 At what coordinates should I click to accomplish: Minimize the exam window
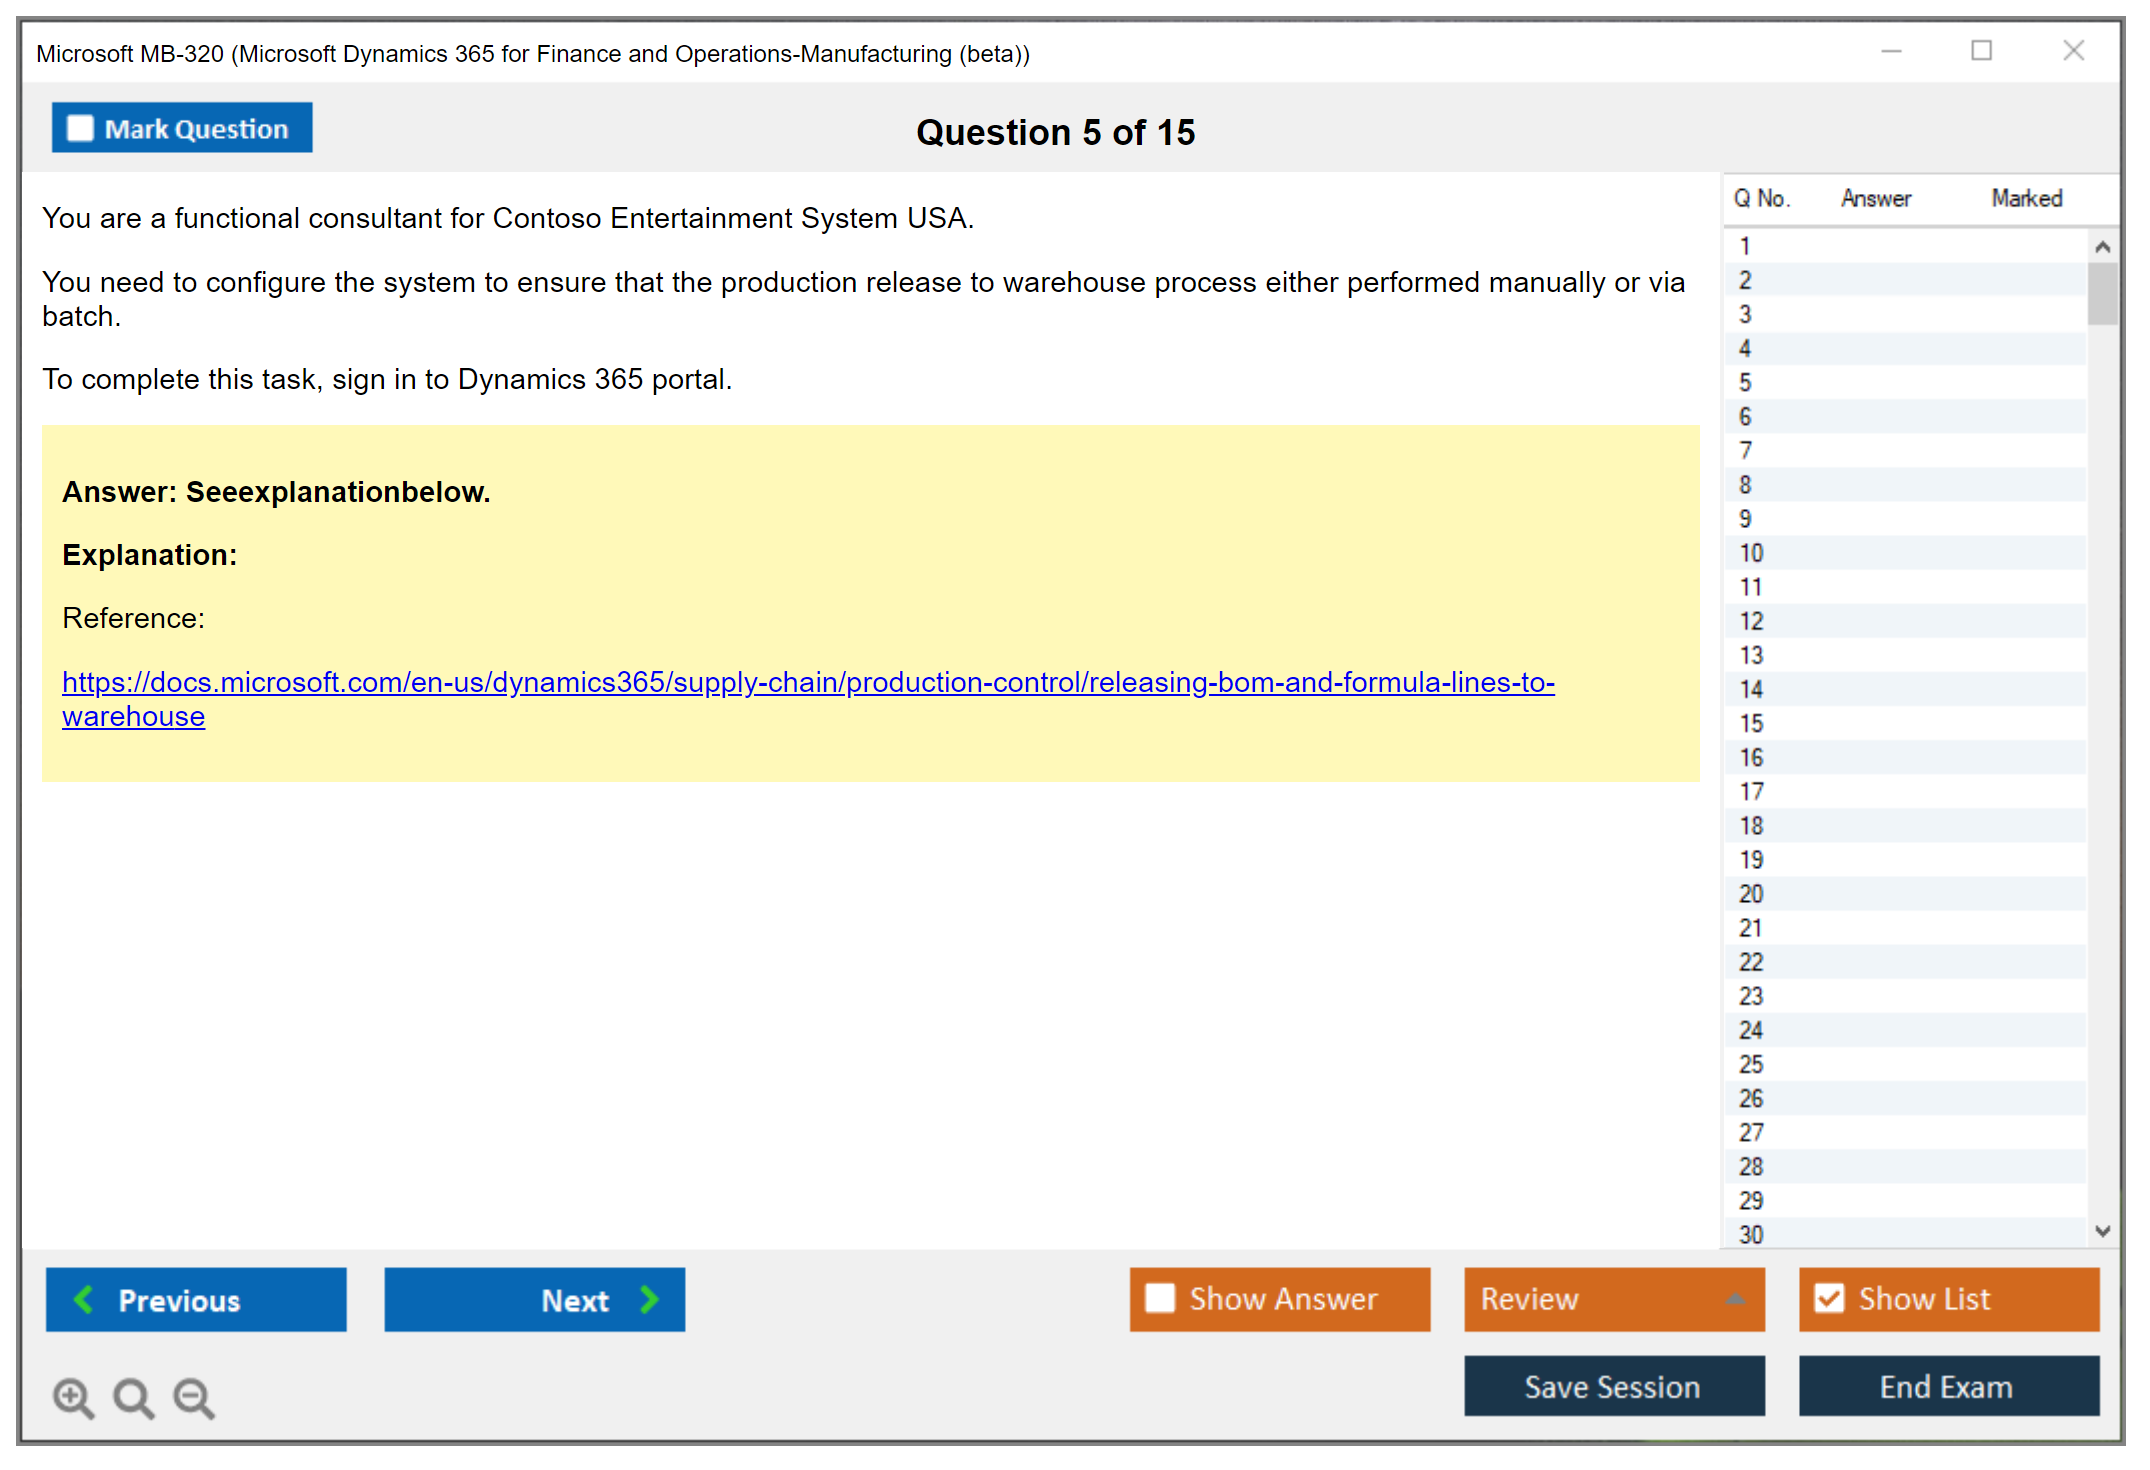(1891, 51)
